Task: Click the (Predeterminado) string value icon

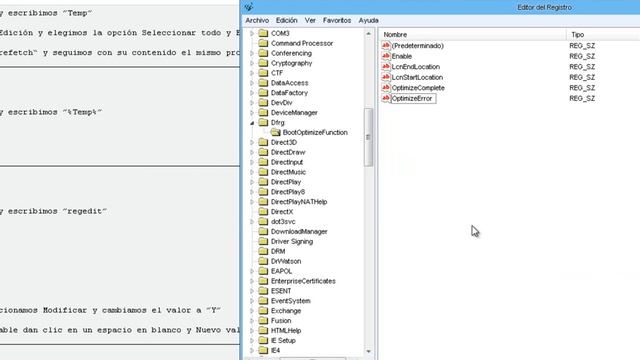Action: [x=386, y=45]
